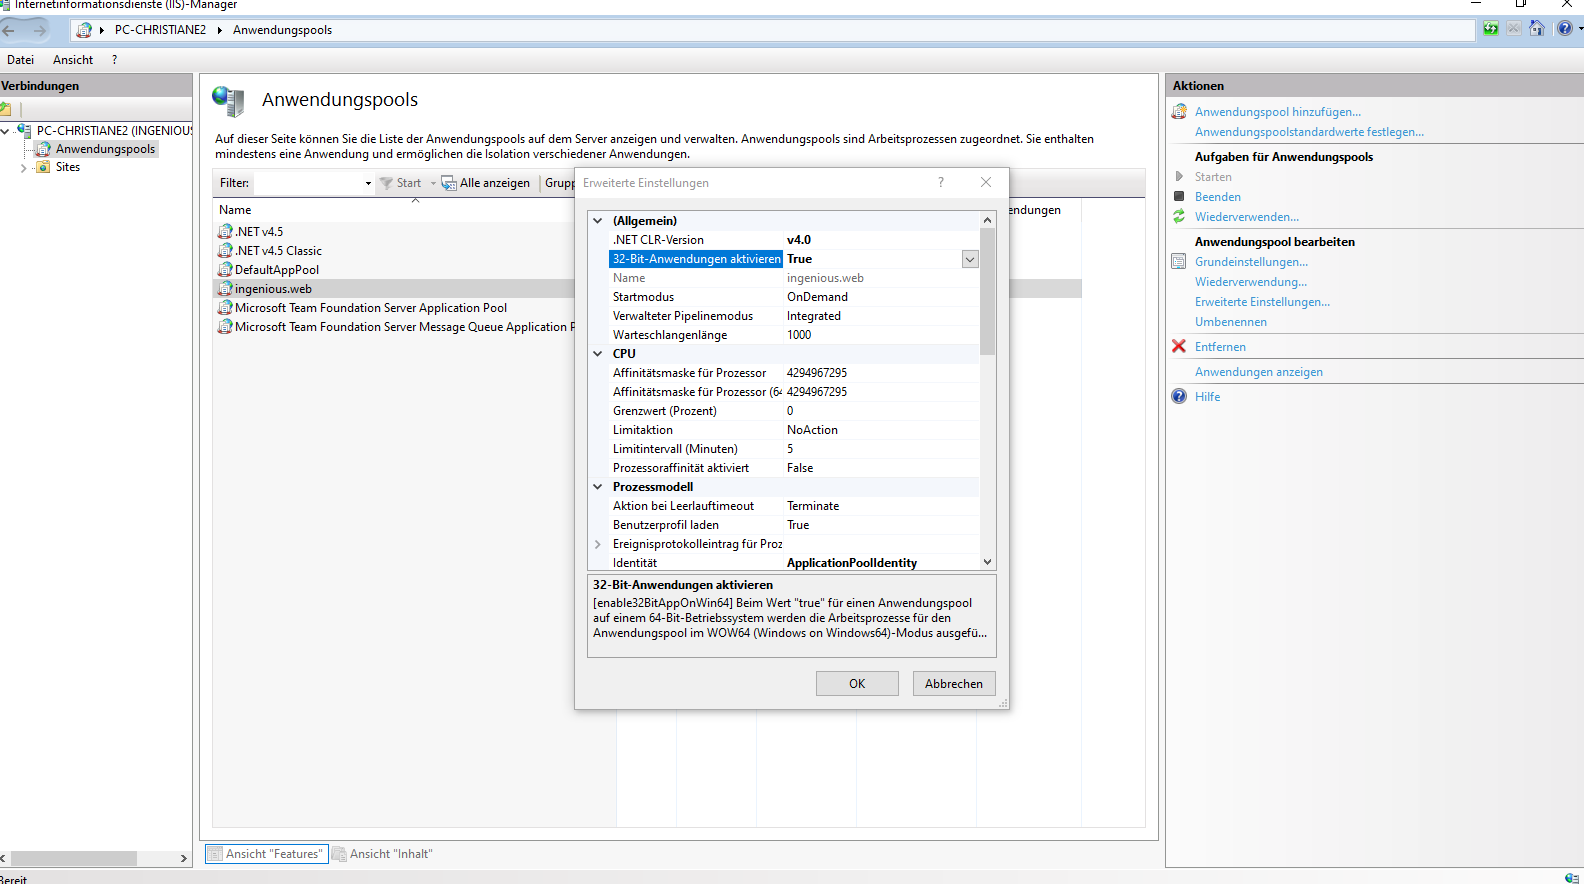Collapse the (Allgemein) section

(598, 221)
